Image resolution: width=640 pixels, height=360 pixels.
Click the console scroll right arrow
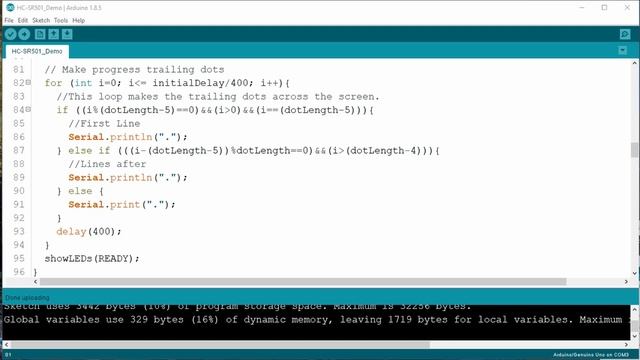pos(626,345)
